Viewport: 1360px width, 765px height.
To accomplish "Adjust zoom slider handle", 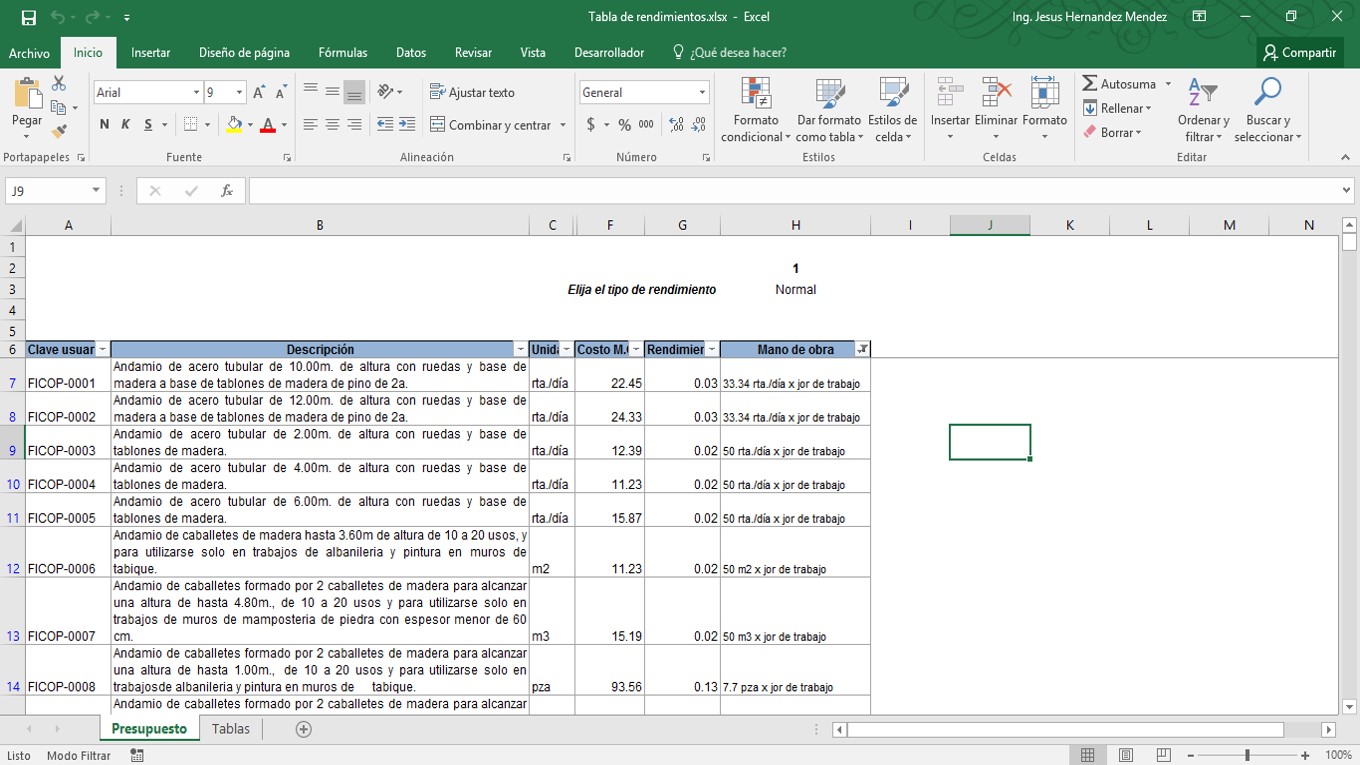I will point(1247,755).
